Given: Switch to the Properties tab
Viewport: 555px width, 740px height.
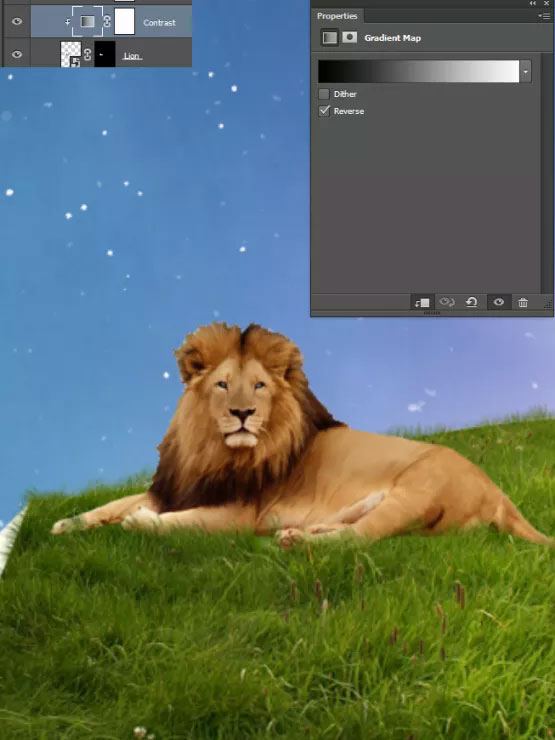Looking at the screenshot, I should [x=337, y=16].
